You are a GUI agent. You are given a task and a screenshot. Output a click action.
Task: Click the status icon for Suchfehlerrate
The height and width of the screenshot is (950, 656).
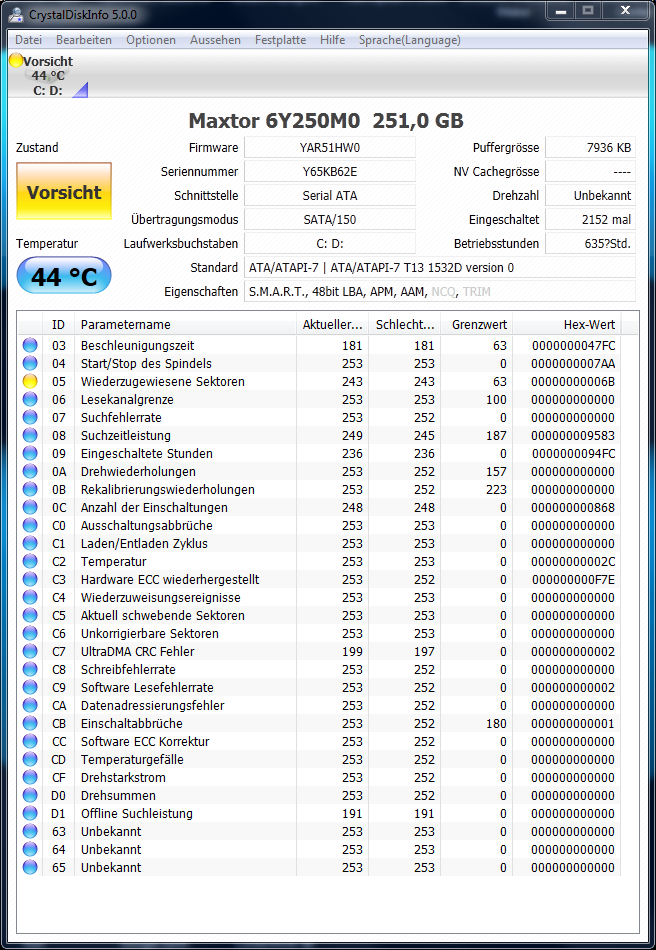pos(30,417)
